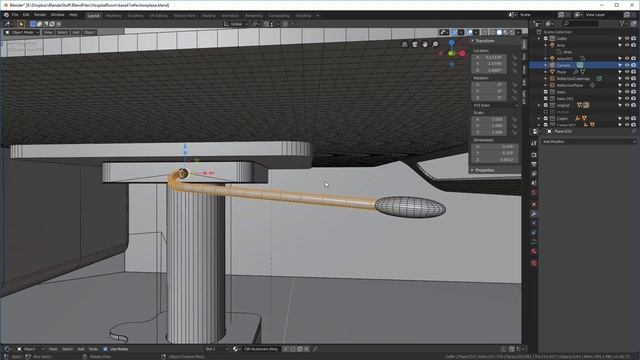Toggle visibility eye for ReflectionCubemap

(627, 78)
